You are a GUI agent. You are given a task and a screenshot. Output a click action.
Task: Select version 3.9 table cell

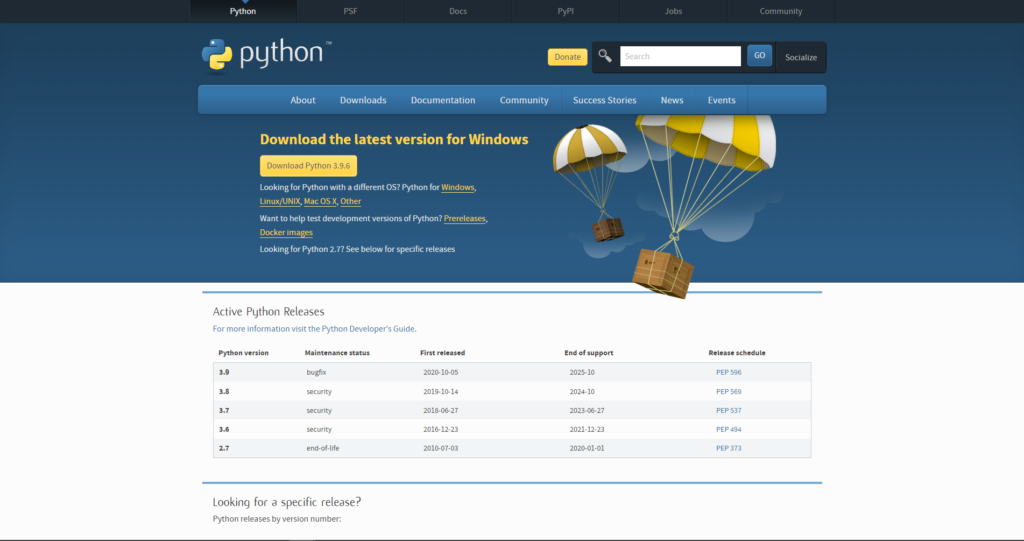pyautogui.click(x=224, y=372)
